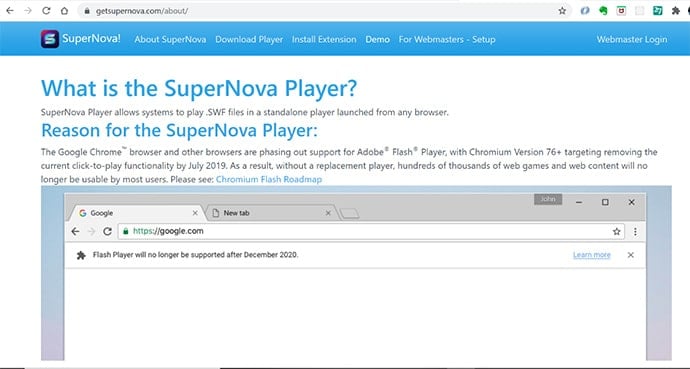690x369 pixels.
Task: Click the pictured https://google.com address field
Action: point(371,231)
